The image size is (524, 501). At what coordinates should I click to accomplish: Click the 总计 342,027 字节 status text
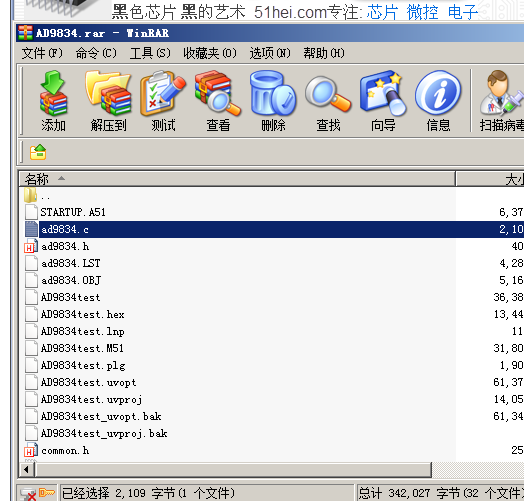(x=441, y=493)
